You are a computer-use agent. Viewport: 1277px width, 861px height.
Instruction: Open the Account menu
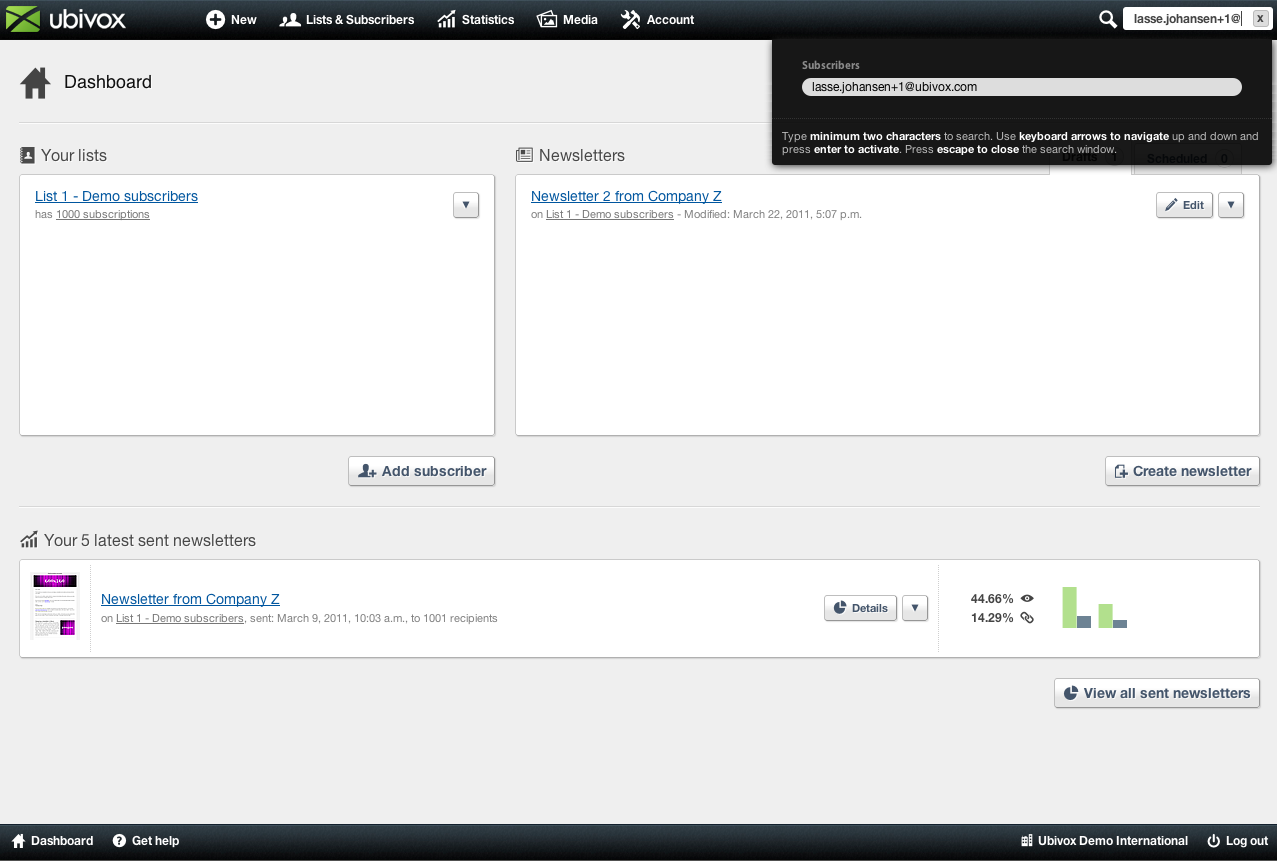point(657,19)
